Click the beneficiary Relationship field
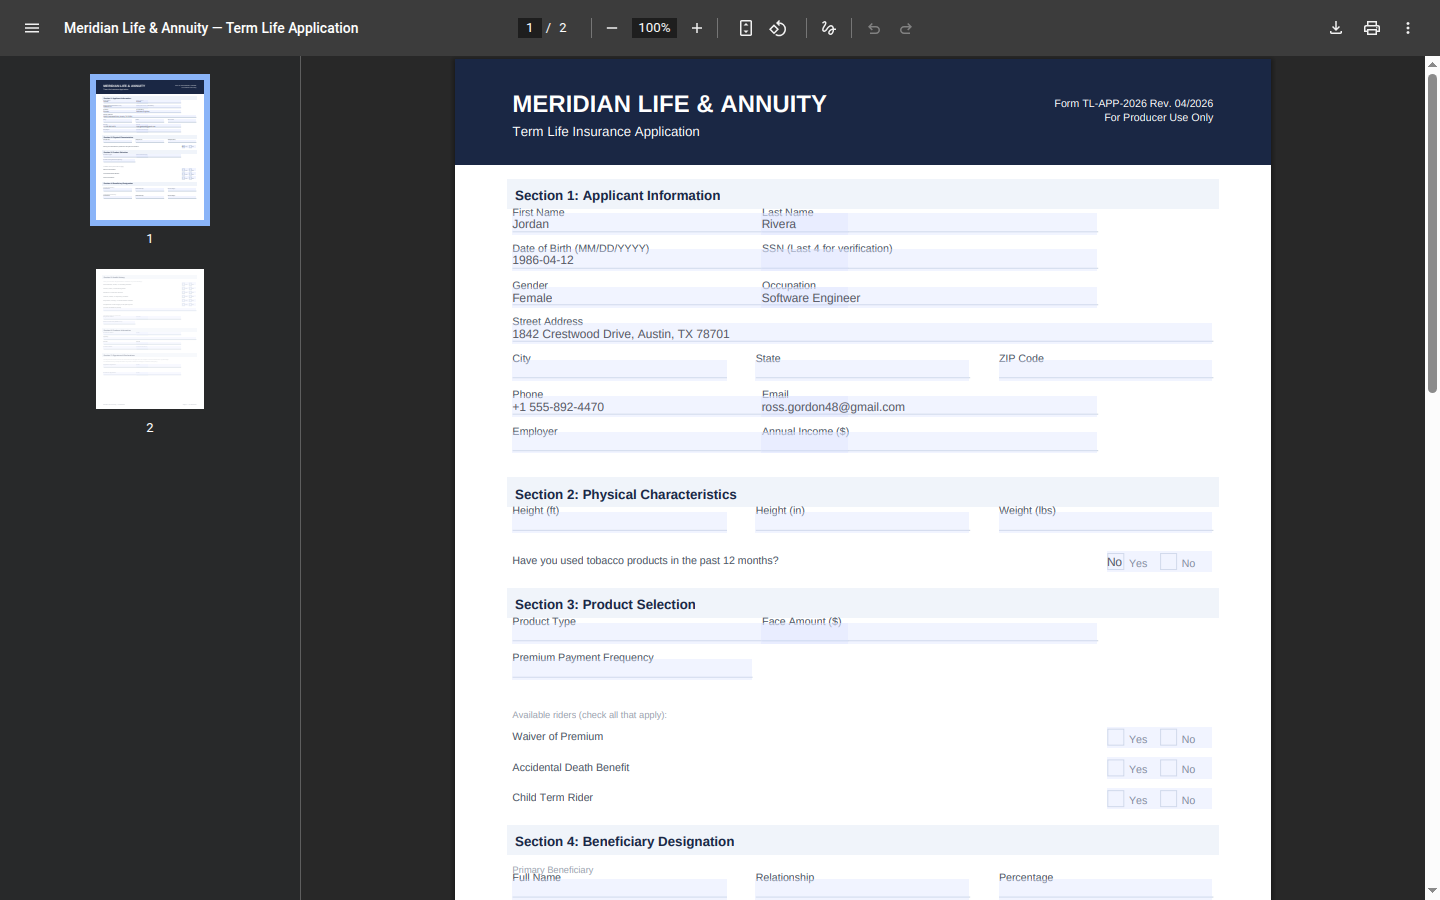Image resolution: width=1440 pixels, height=900 pixels. pyautogui.click(x=862, y=889)
